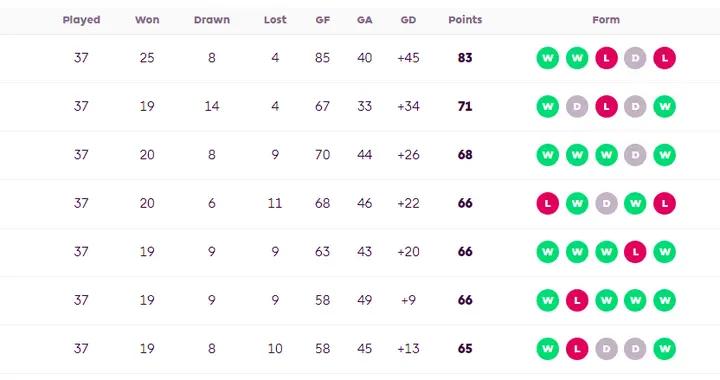This screenshot has width=720, height=380.
Task: Click the last W form icon in the 65-points row
Action: pos(664,349)
